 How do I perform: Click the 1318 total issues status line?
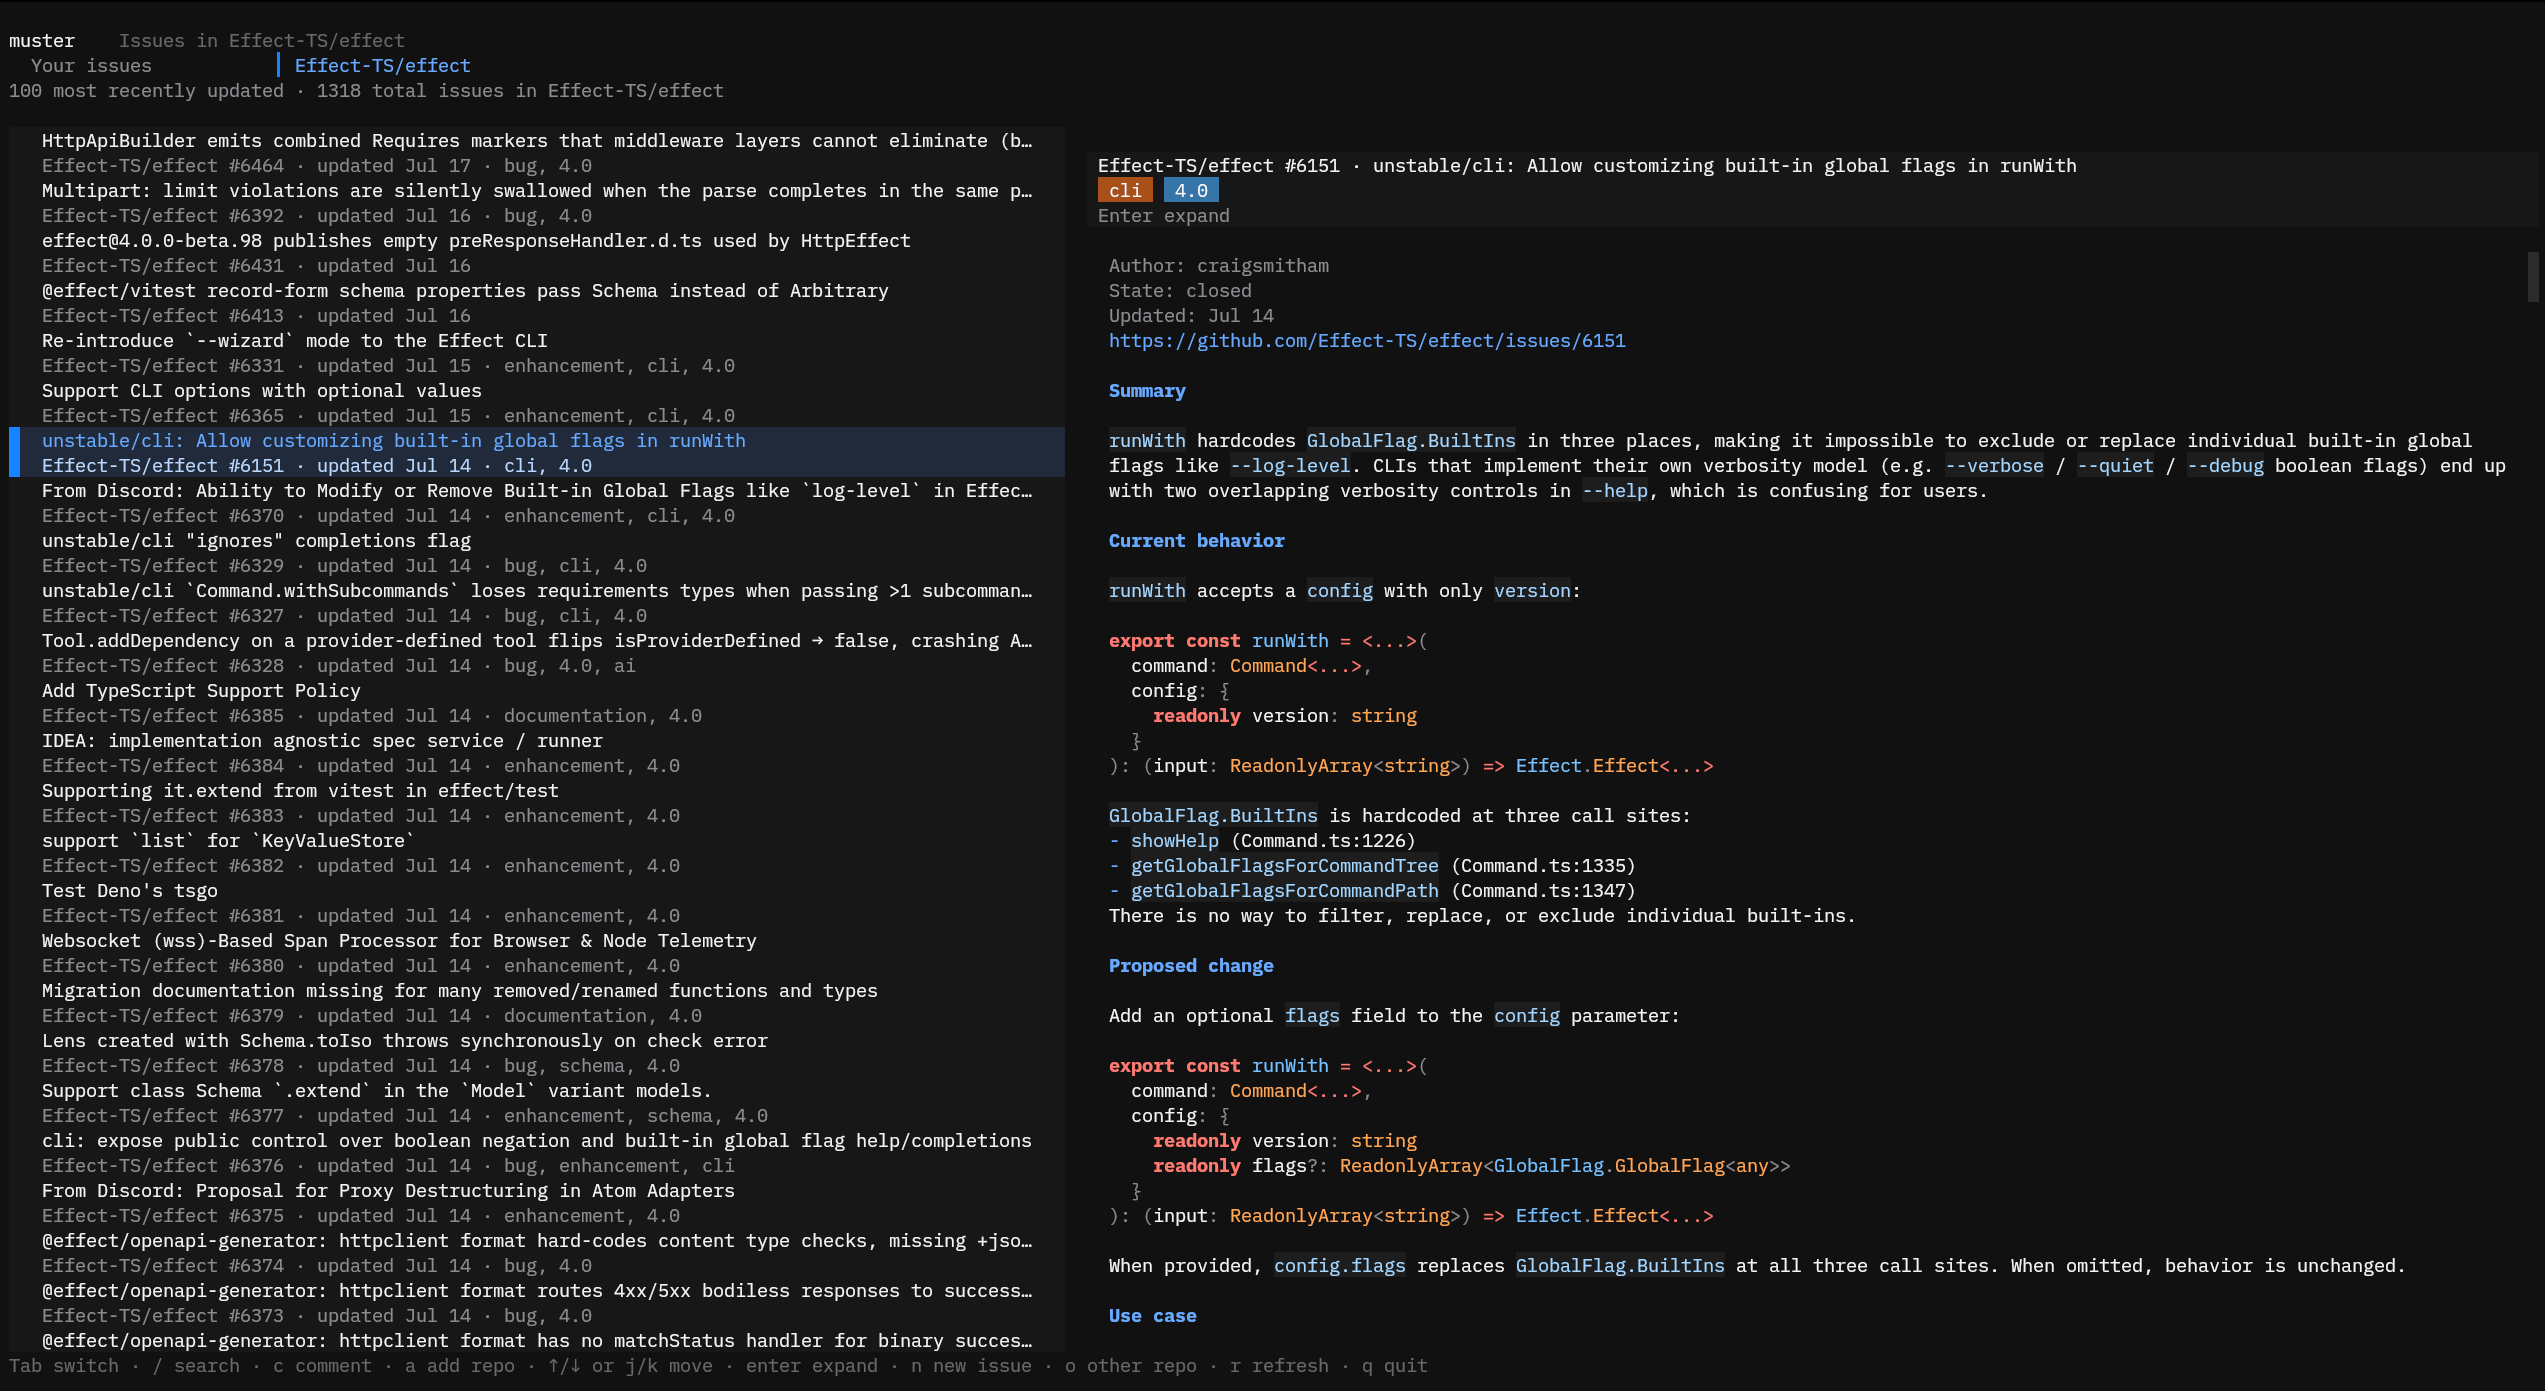pos(366,91)
